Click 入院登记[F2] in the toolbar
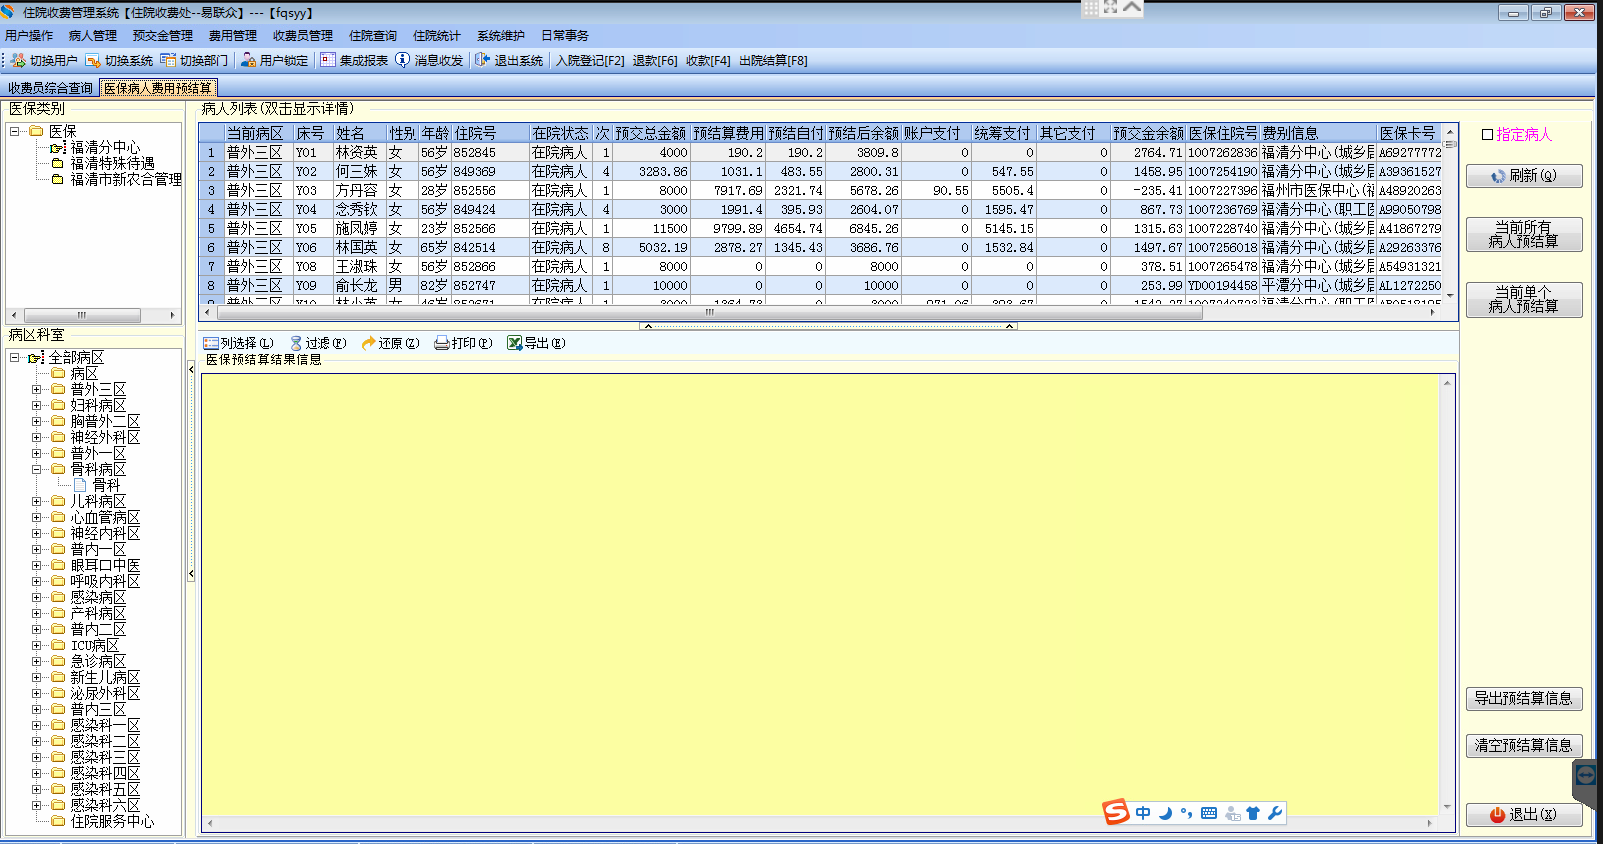The image size is (1603, 844). pyautogui.click(x=590, y=61)
